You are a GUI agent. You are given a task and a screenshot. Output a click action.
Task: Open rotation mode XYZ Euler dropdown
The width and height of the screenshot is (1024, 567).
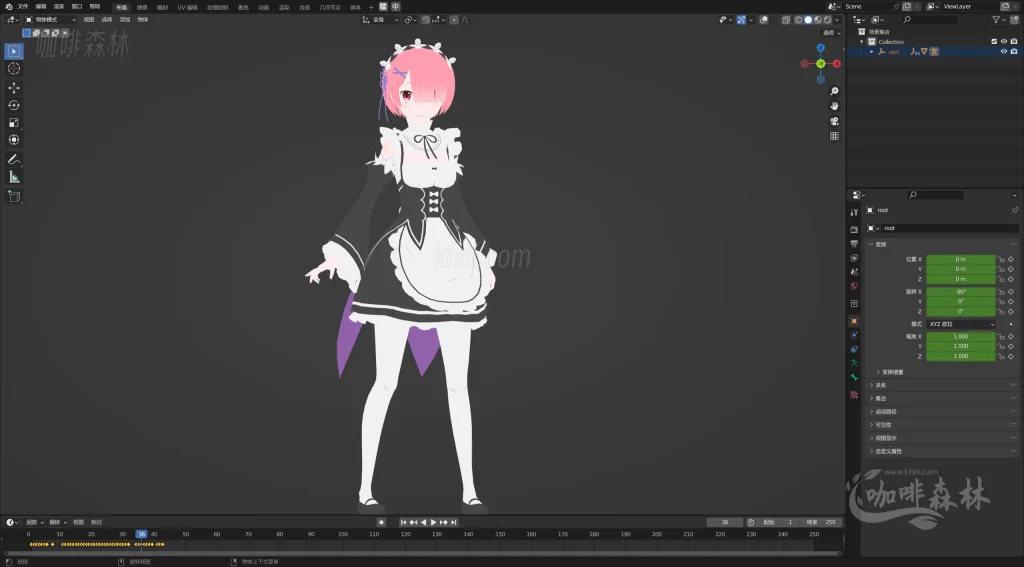click(961, 324)
